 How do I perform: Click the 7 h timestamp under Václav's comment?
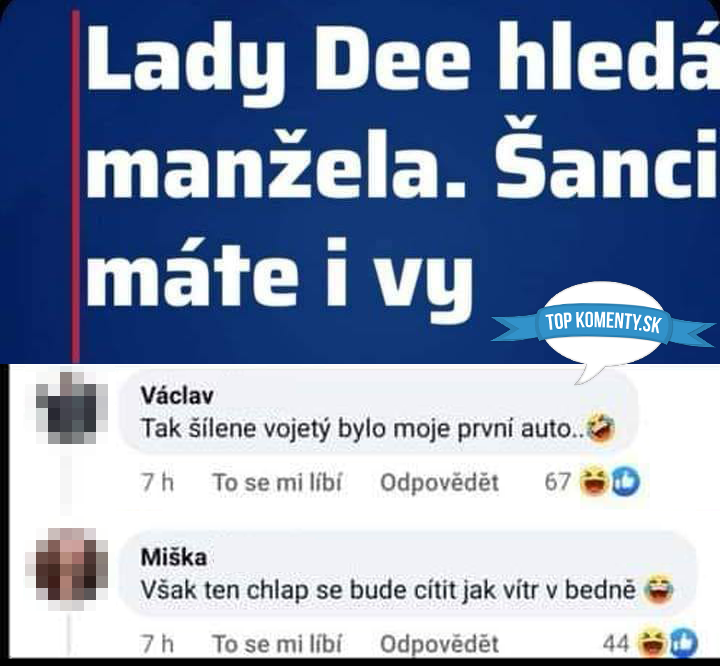click(x=158, y=483)
